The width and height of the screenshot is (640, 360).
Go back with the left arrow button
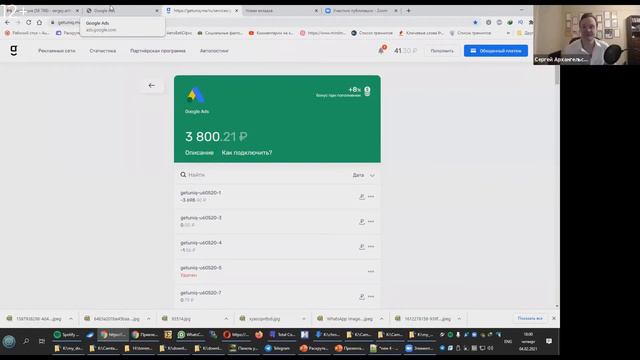point(152,85)
